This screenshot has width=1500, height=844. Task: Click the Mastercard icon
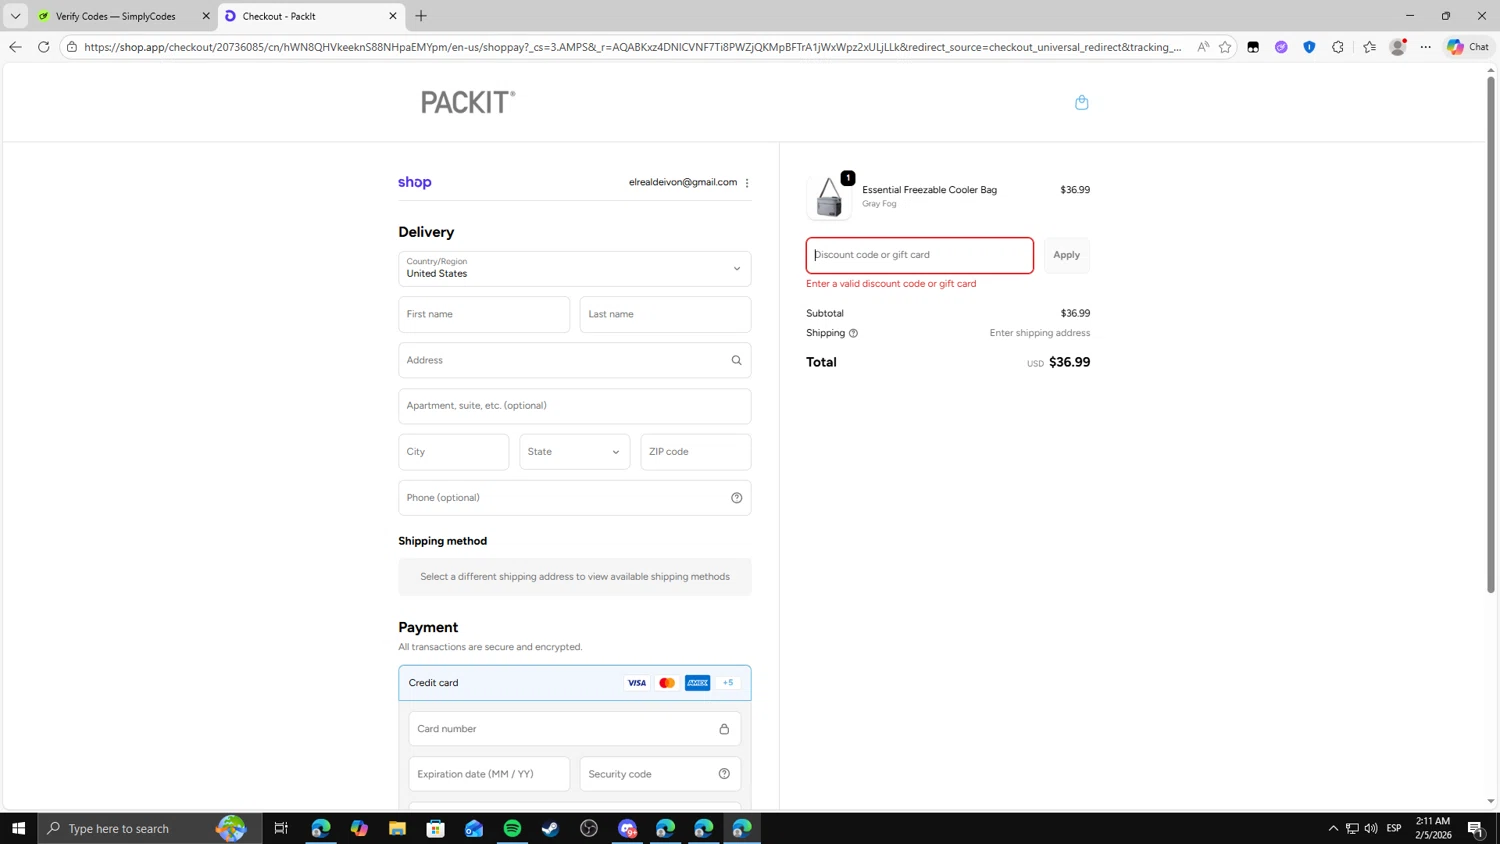(667, 683)
